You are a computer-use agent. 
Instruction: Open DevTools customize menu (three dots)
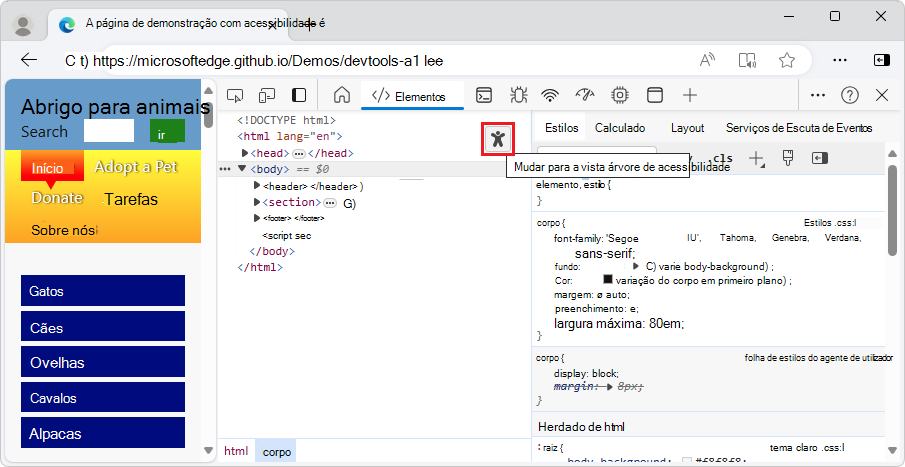point(818,95)
